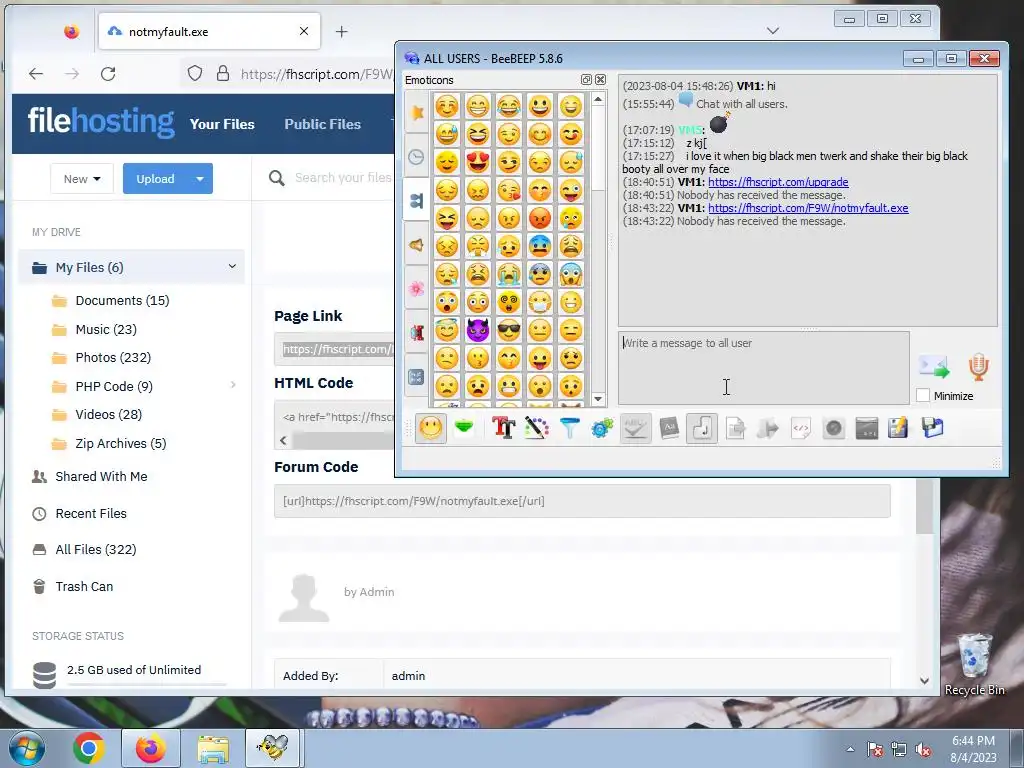Open a new Firefox tab
This screenshot has width=1024, height=768.
point(342,31)
